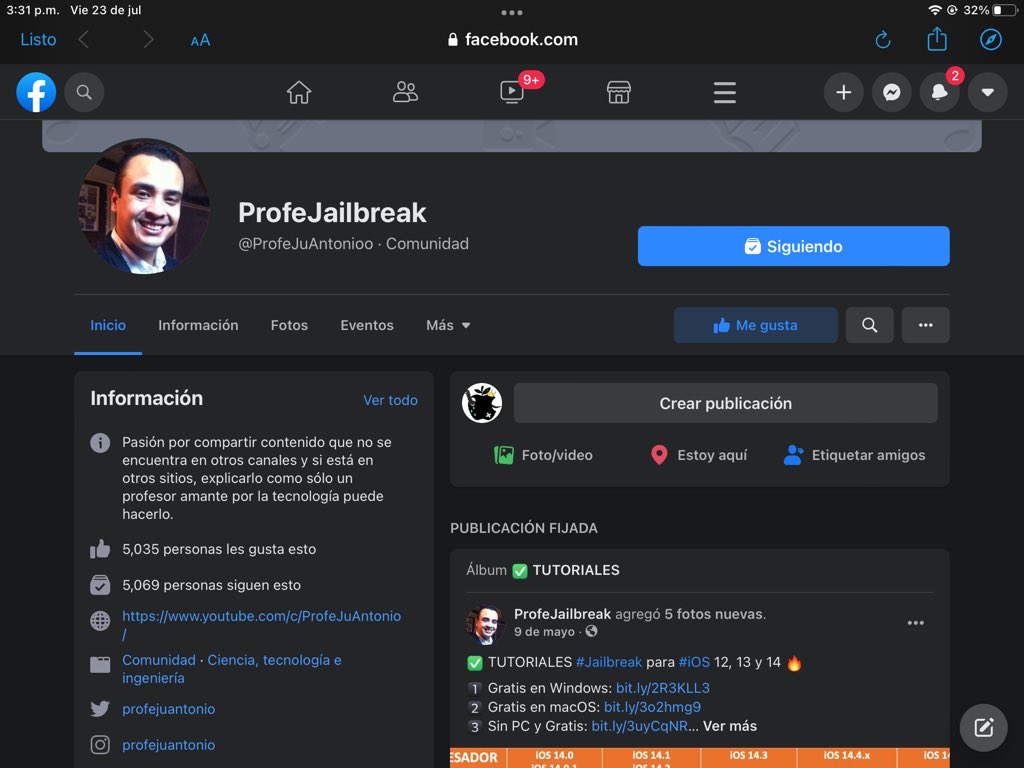
Task: Open bit.ly/2R3KLL3 Windows link
Action: pos(662,688)
